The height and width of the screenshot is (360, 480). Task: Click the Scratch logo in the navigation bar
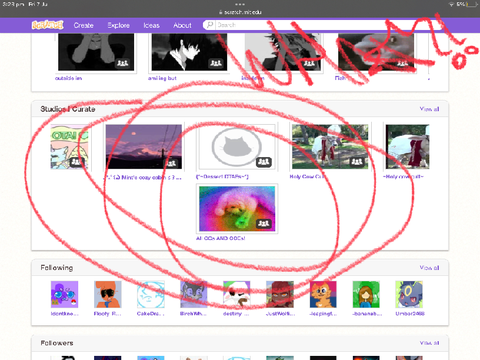pyautogui.click(x=47, y=25)
